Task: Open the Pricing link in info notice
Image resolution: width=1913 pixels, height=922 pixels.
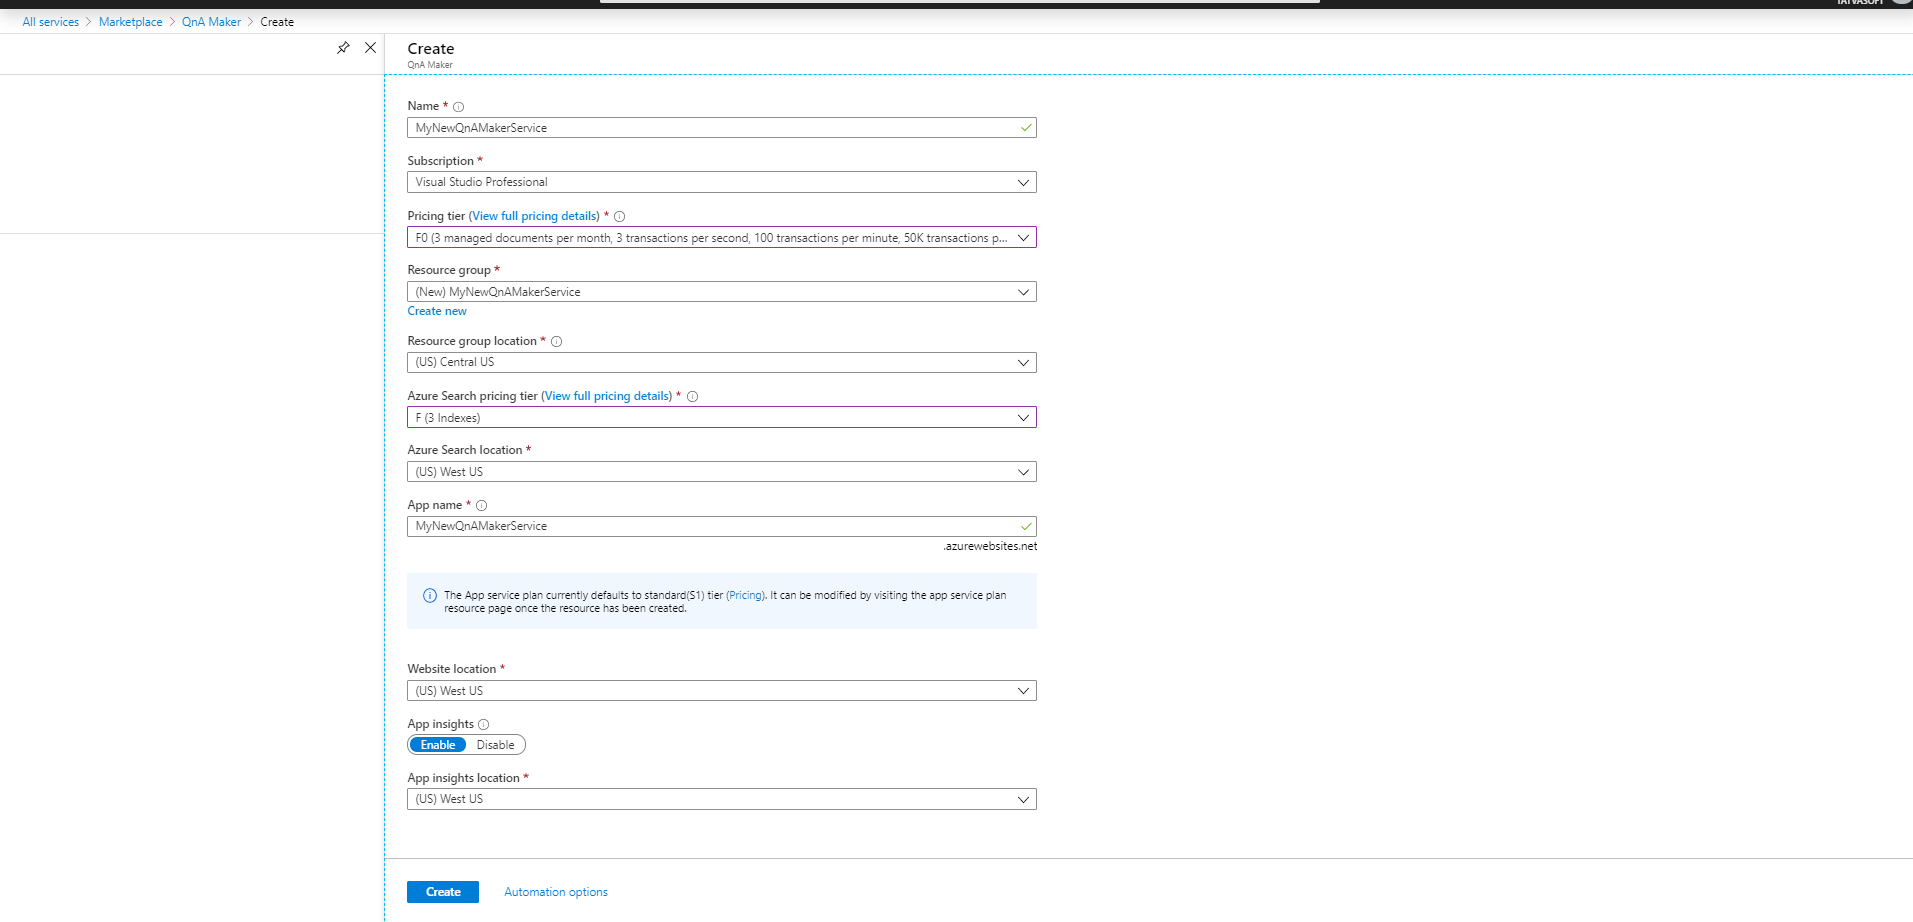Action: (x=745, y=595)
